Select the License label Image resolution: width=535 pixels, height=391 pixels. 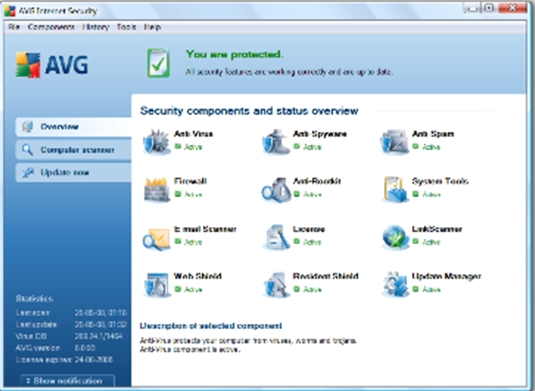(x=309, y=229)
